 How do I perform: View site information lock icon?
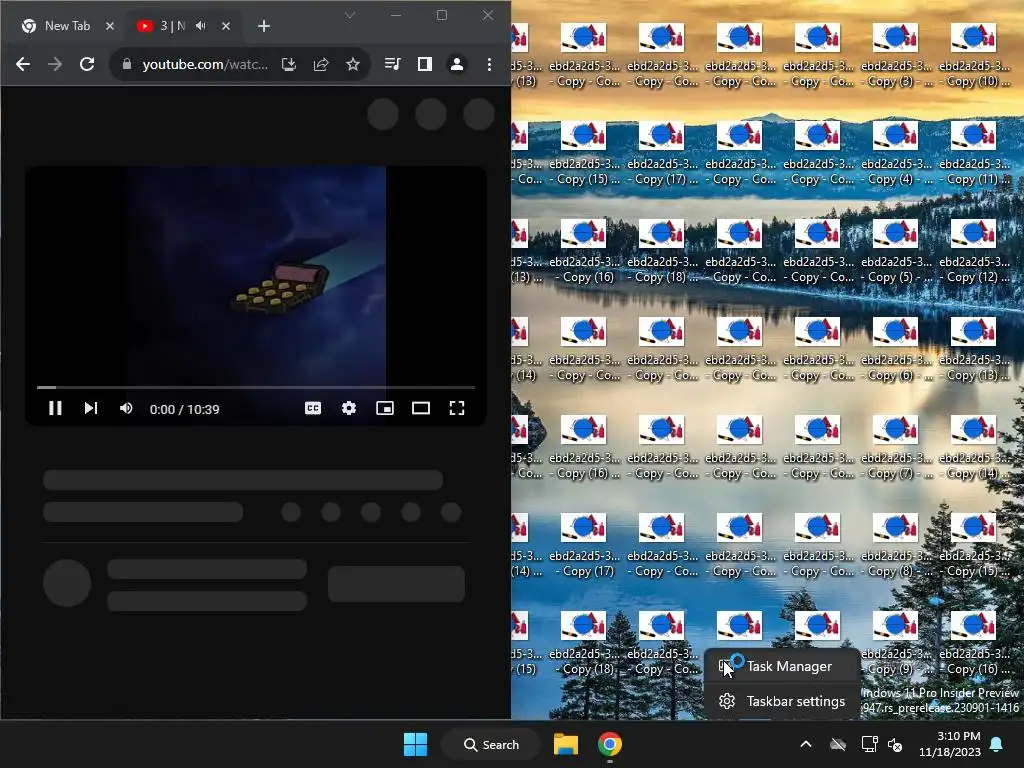coord(127,64)
